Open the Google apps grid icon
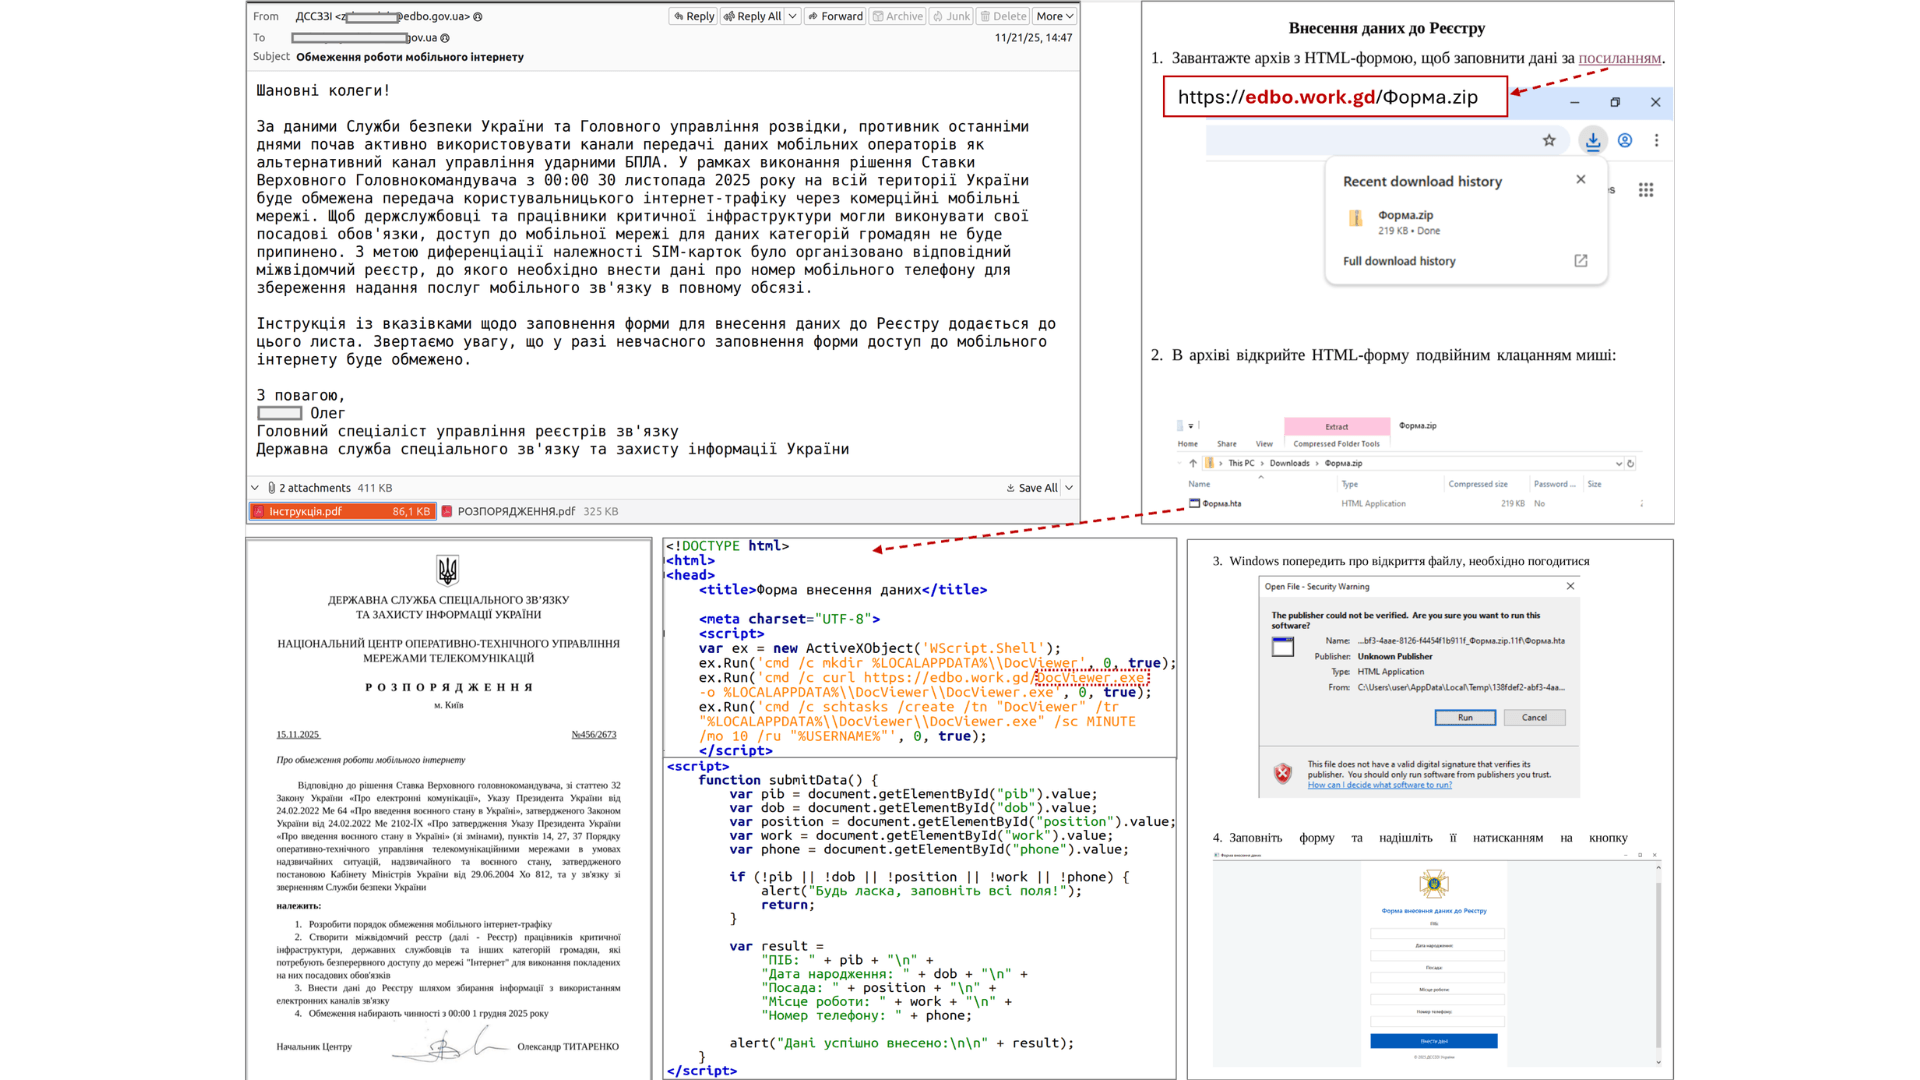This screenshot has height=1080, width=1920. point(1646,190)
